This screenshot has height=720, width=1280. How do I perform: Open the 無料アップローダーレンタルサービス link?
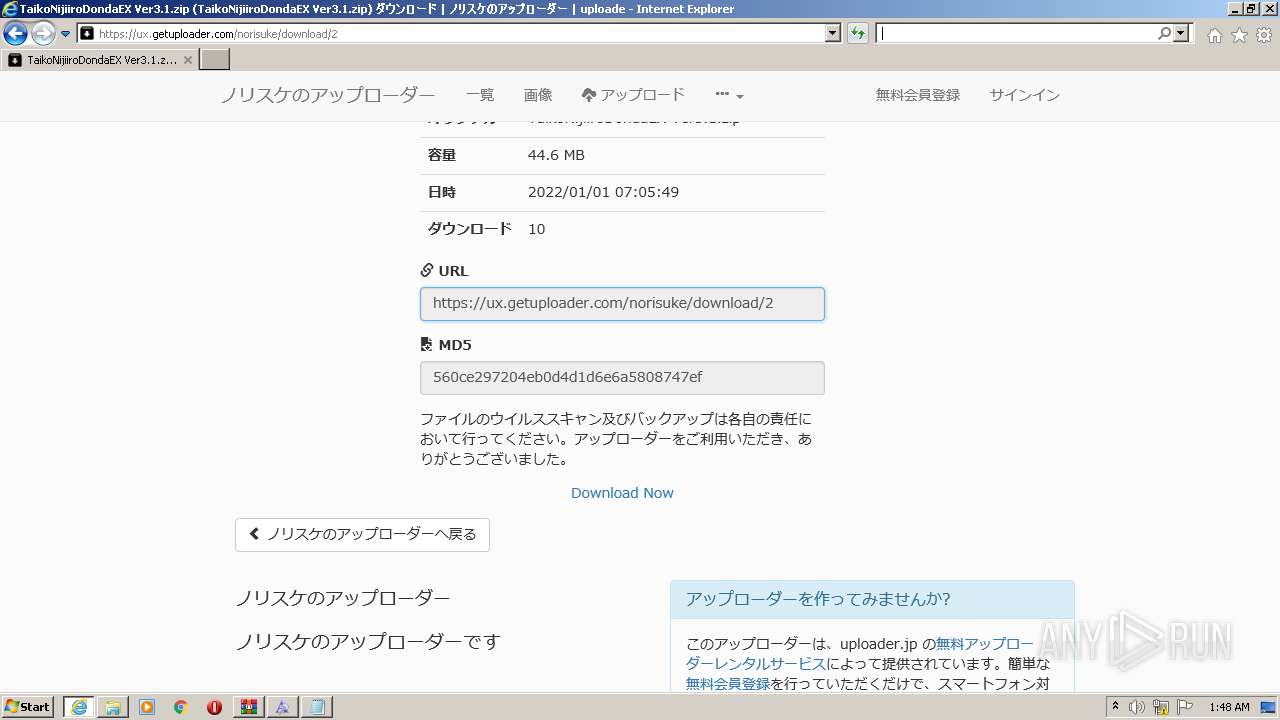[x=859, y=654]
